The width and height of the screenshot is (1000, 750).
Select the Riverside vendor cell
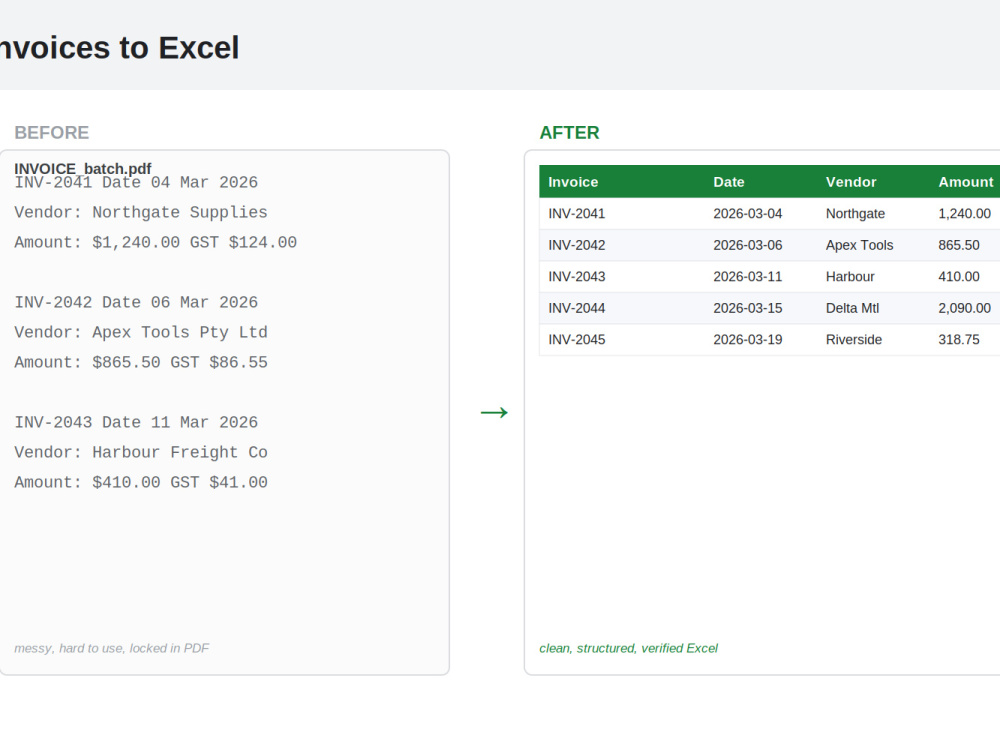pos(873,339)
